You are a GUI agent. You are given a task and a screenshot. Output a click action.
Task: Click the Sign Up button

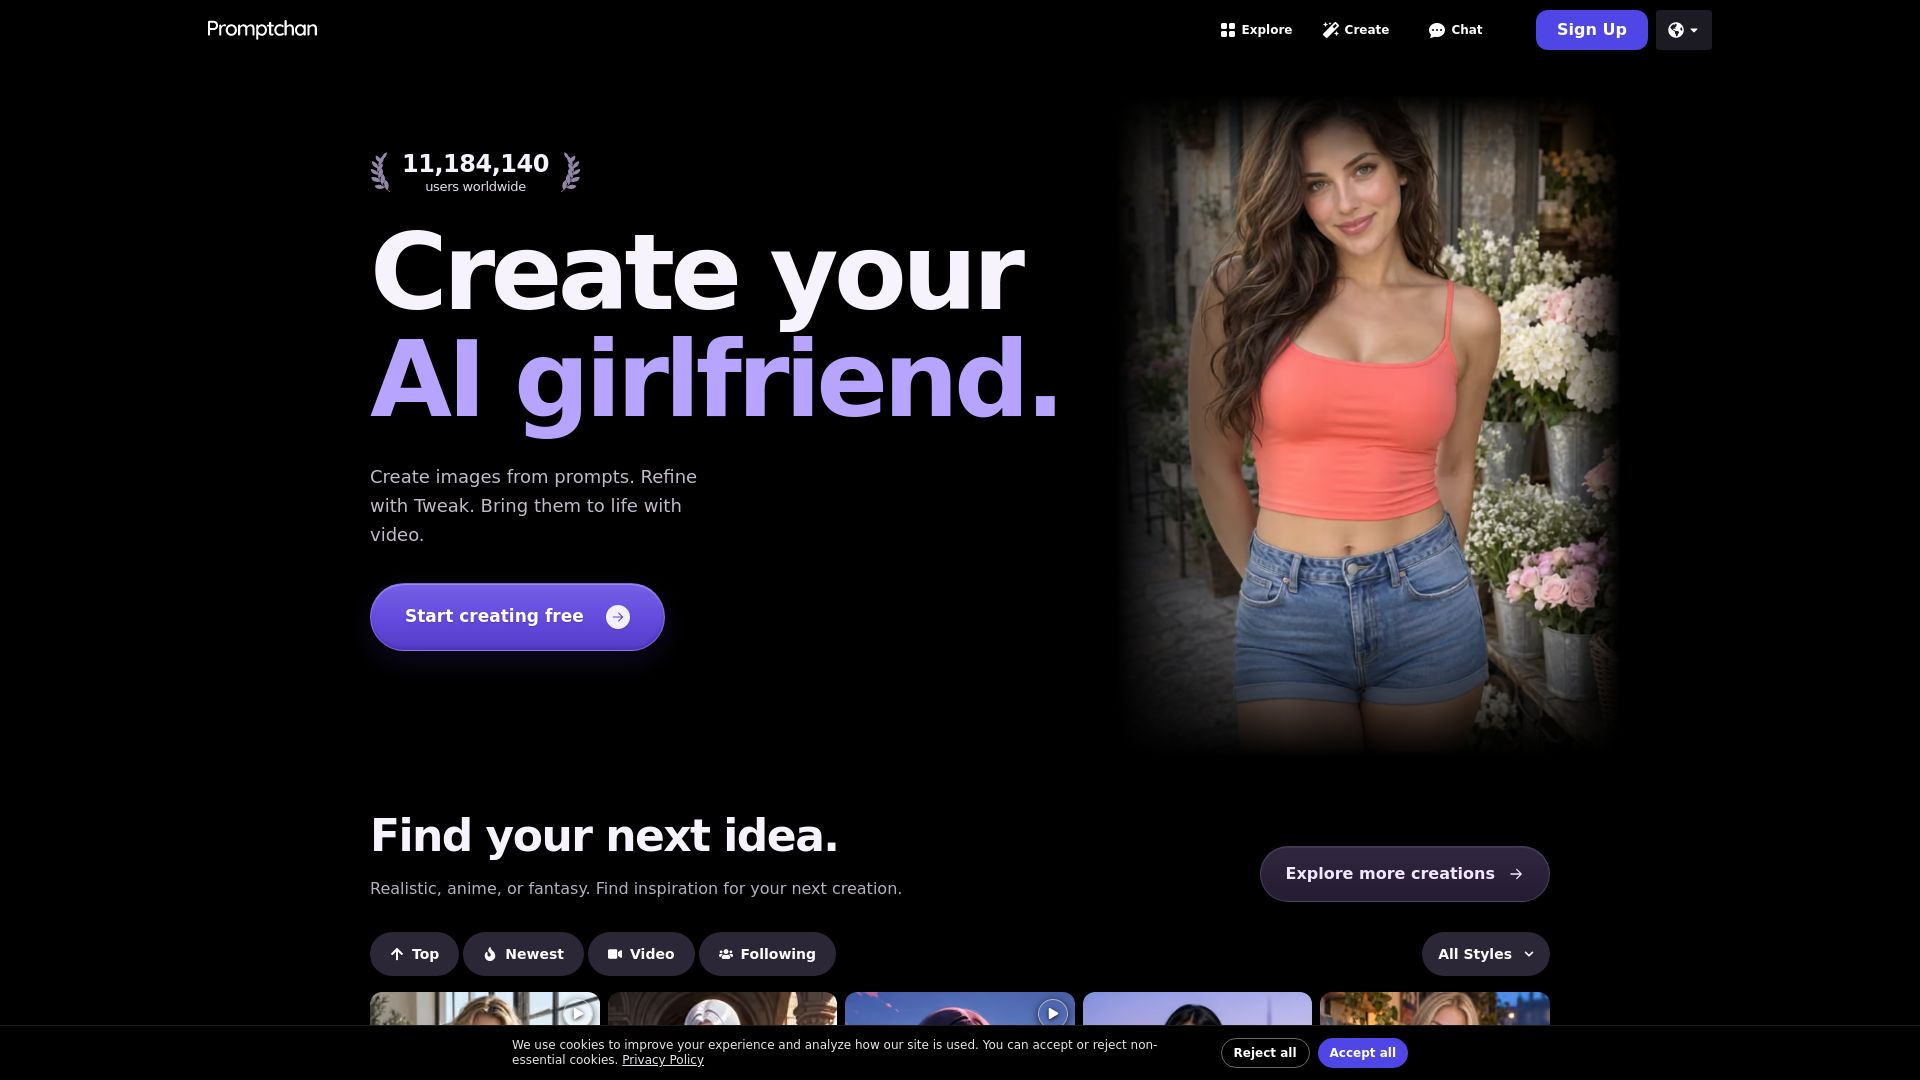[x=1592, y=30]
